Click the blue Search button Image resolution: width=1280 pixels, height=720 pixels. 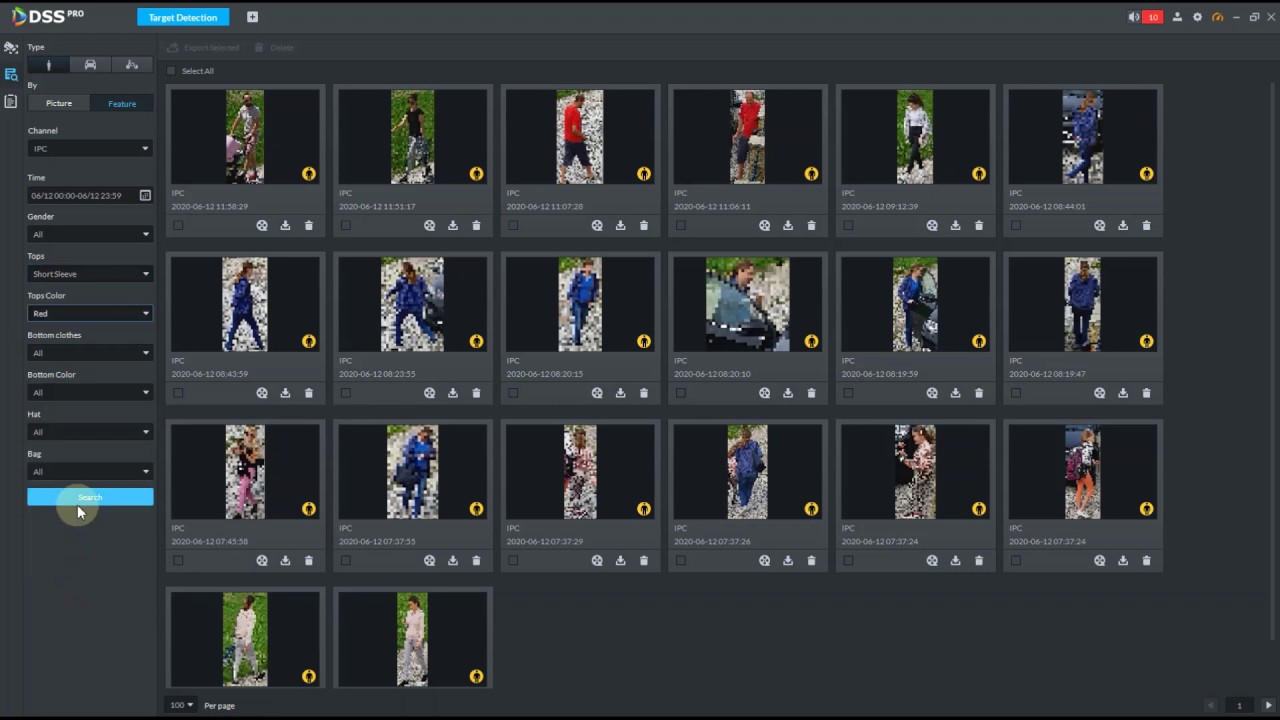coord(90,497)
